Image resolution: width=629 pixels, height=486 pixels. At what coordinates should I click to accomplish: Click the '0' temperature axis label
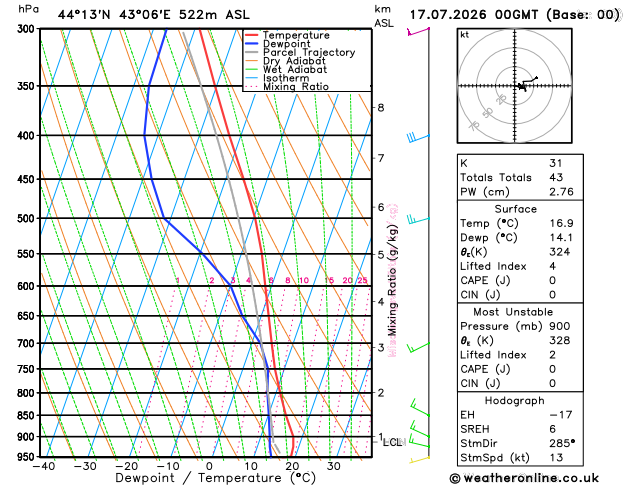pos(209,466)
